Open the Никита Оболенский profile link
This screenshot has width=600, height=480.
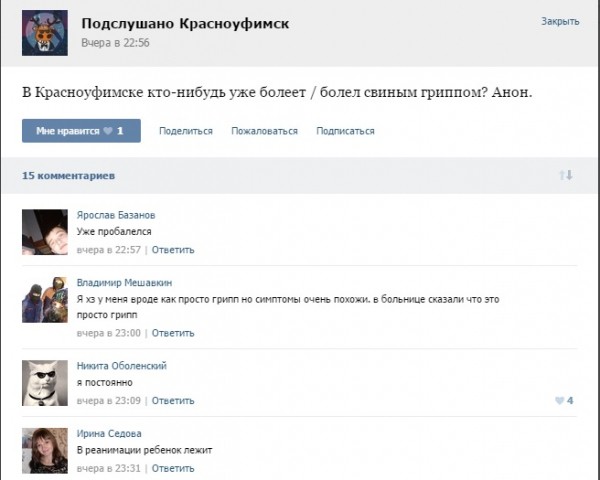(x=122, y=366)
